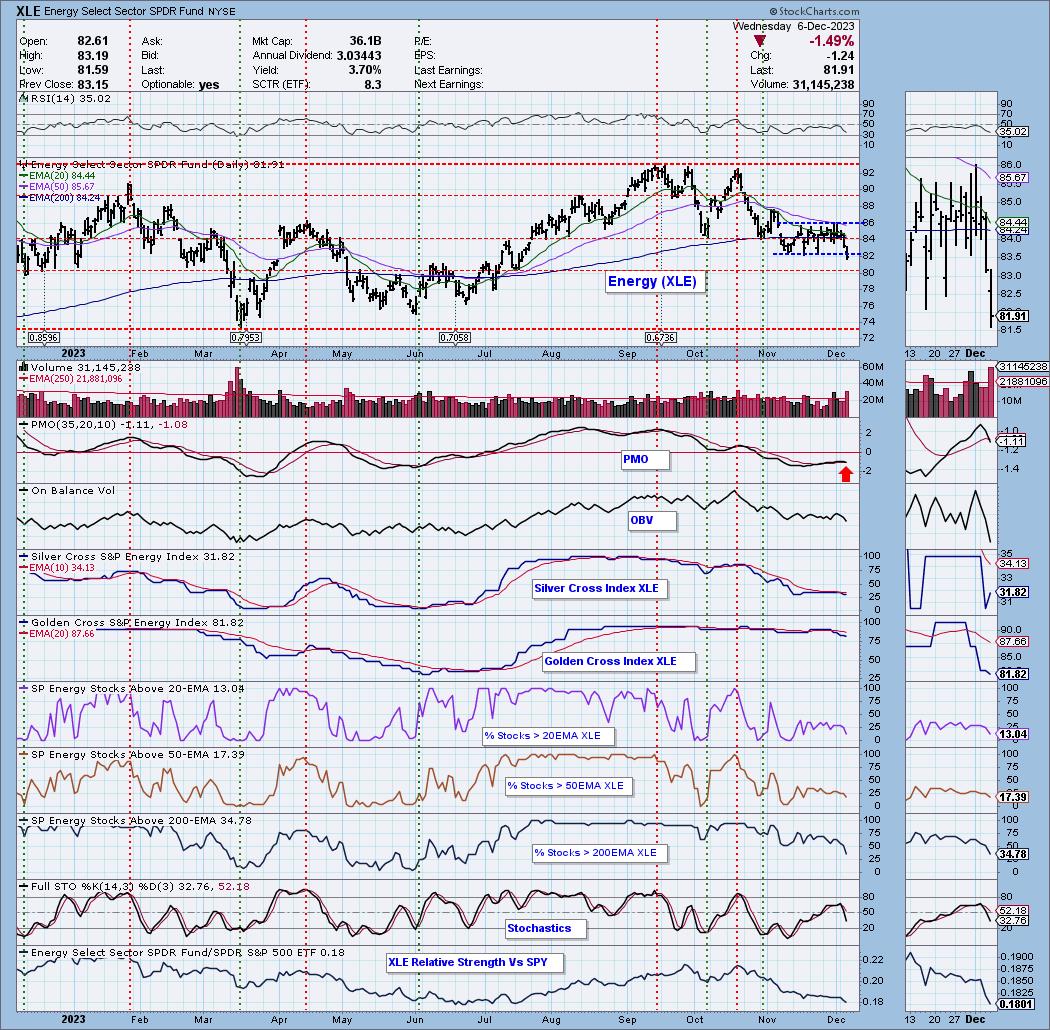
Task: Click the Low price 81.59
Action: [92, 70]
